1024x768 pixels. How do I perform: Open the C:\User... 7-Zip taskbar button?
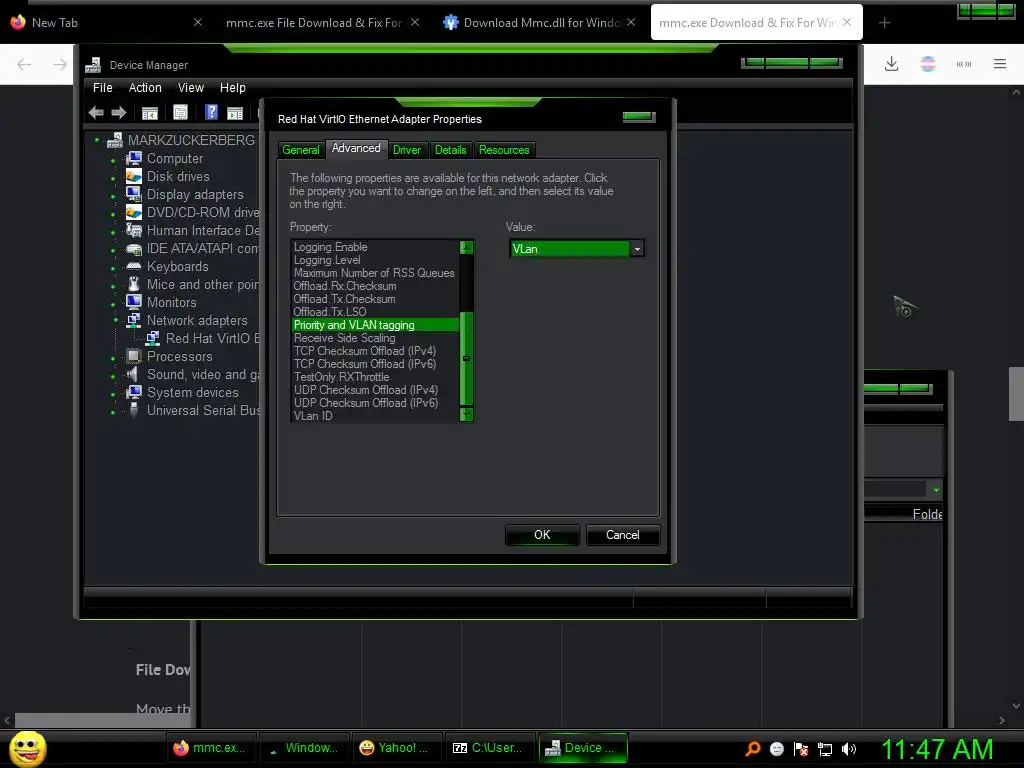(x=491, y=748)
